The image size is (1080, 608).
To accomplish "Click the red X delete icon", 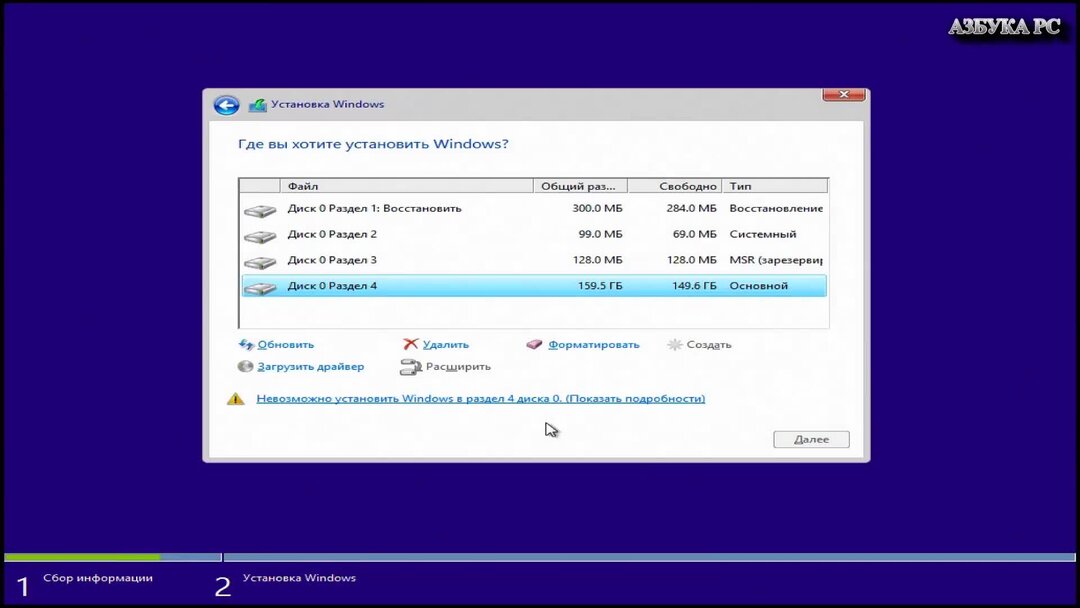I will [x=411, y=344].
